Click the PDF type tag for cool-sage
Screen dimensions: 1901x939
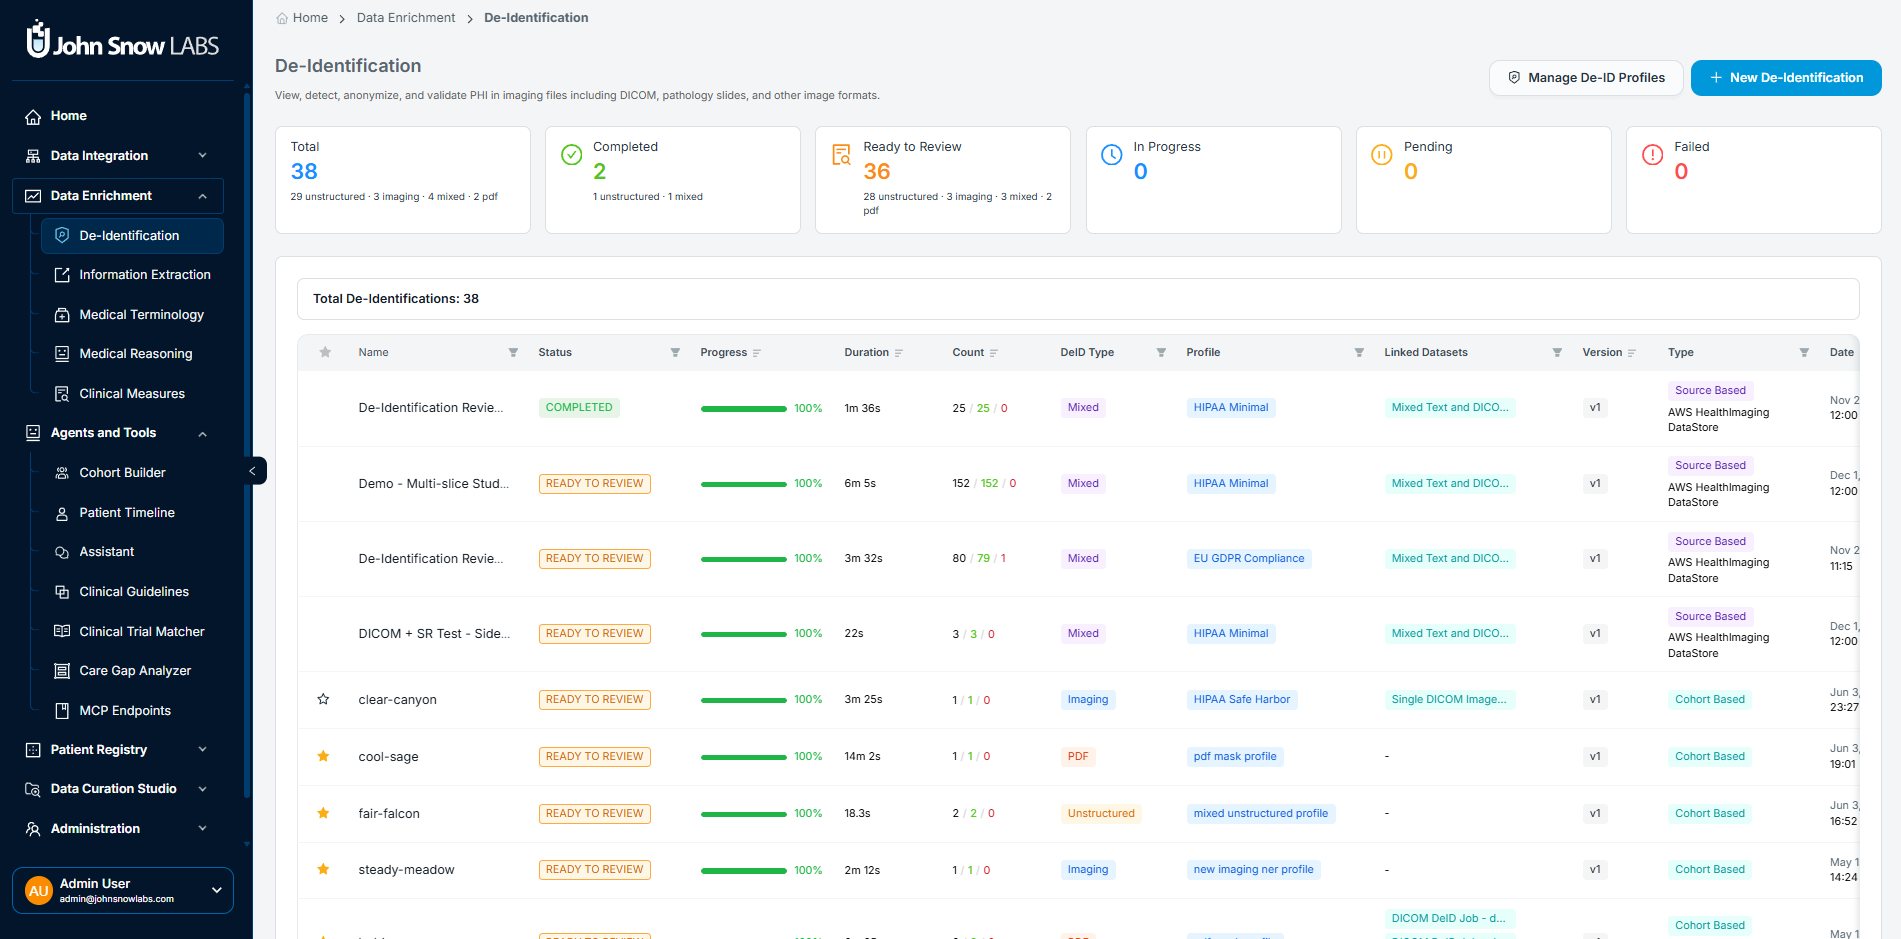(1078, 757)
